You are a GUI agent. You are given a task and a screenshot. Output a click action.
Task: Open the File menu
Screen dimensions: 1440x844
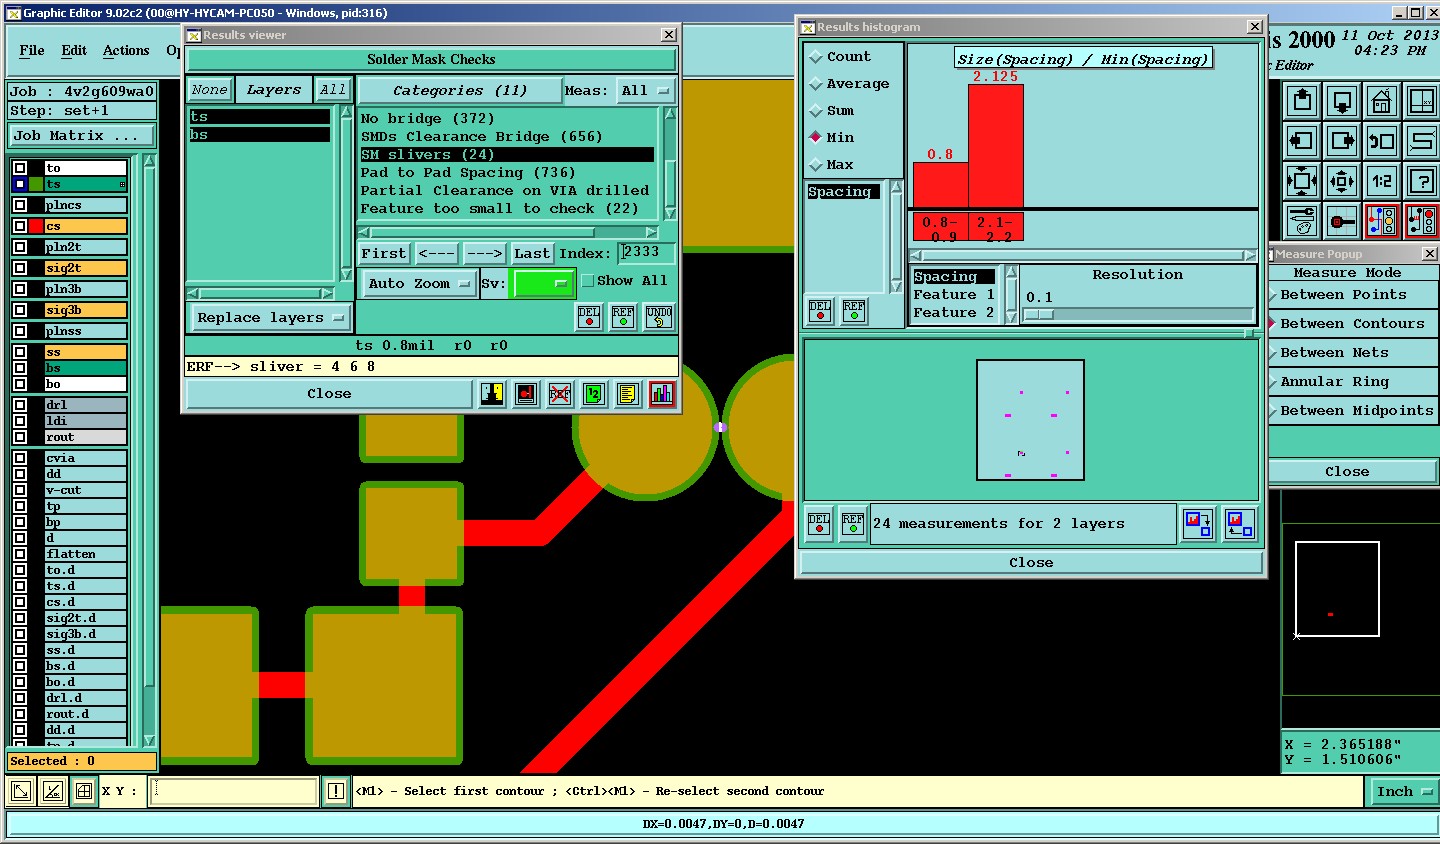pyautogui.click(x=32, y=51)
